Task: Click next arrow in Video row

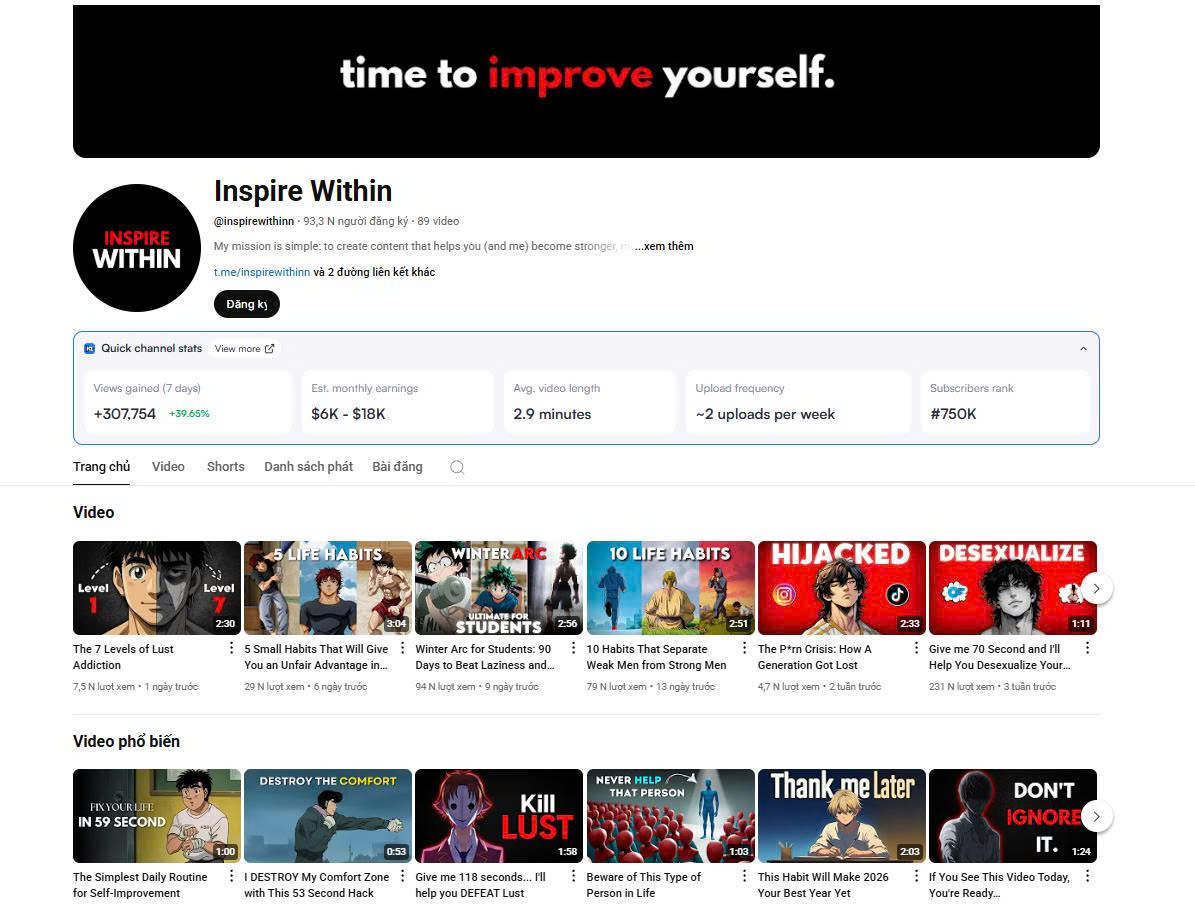Action: [x=1096, y=588]
